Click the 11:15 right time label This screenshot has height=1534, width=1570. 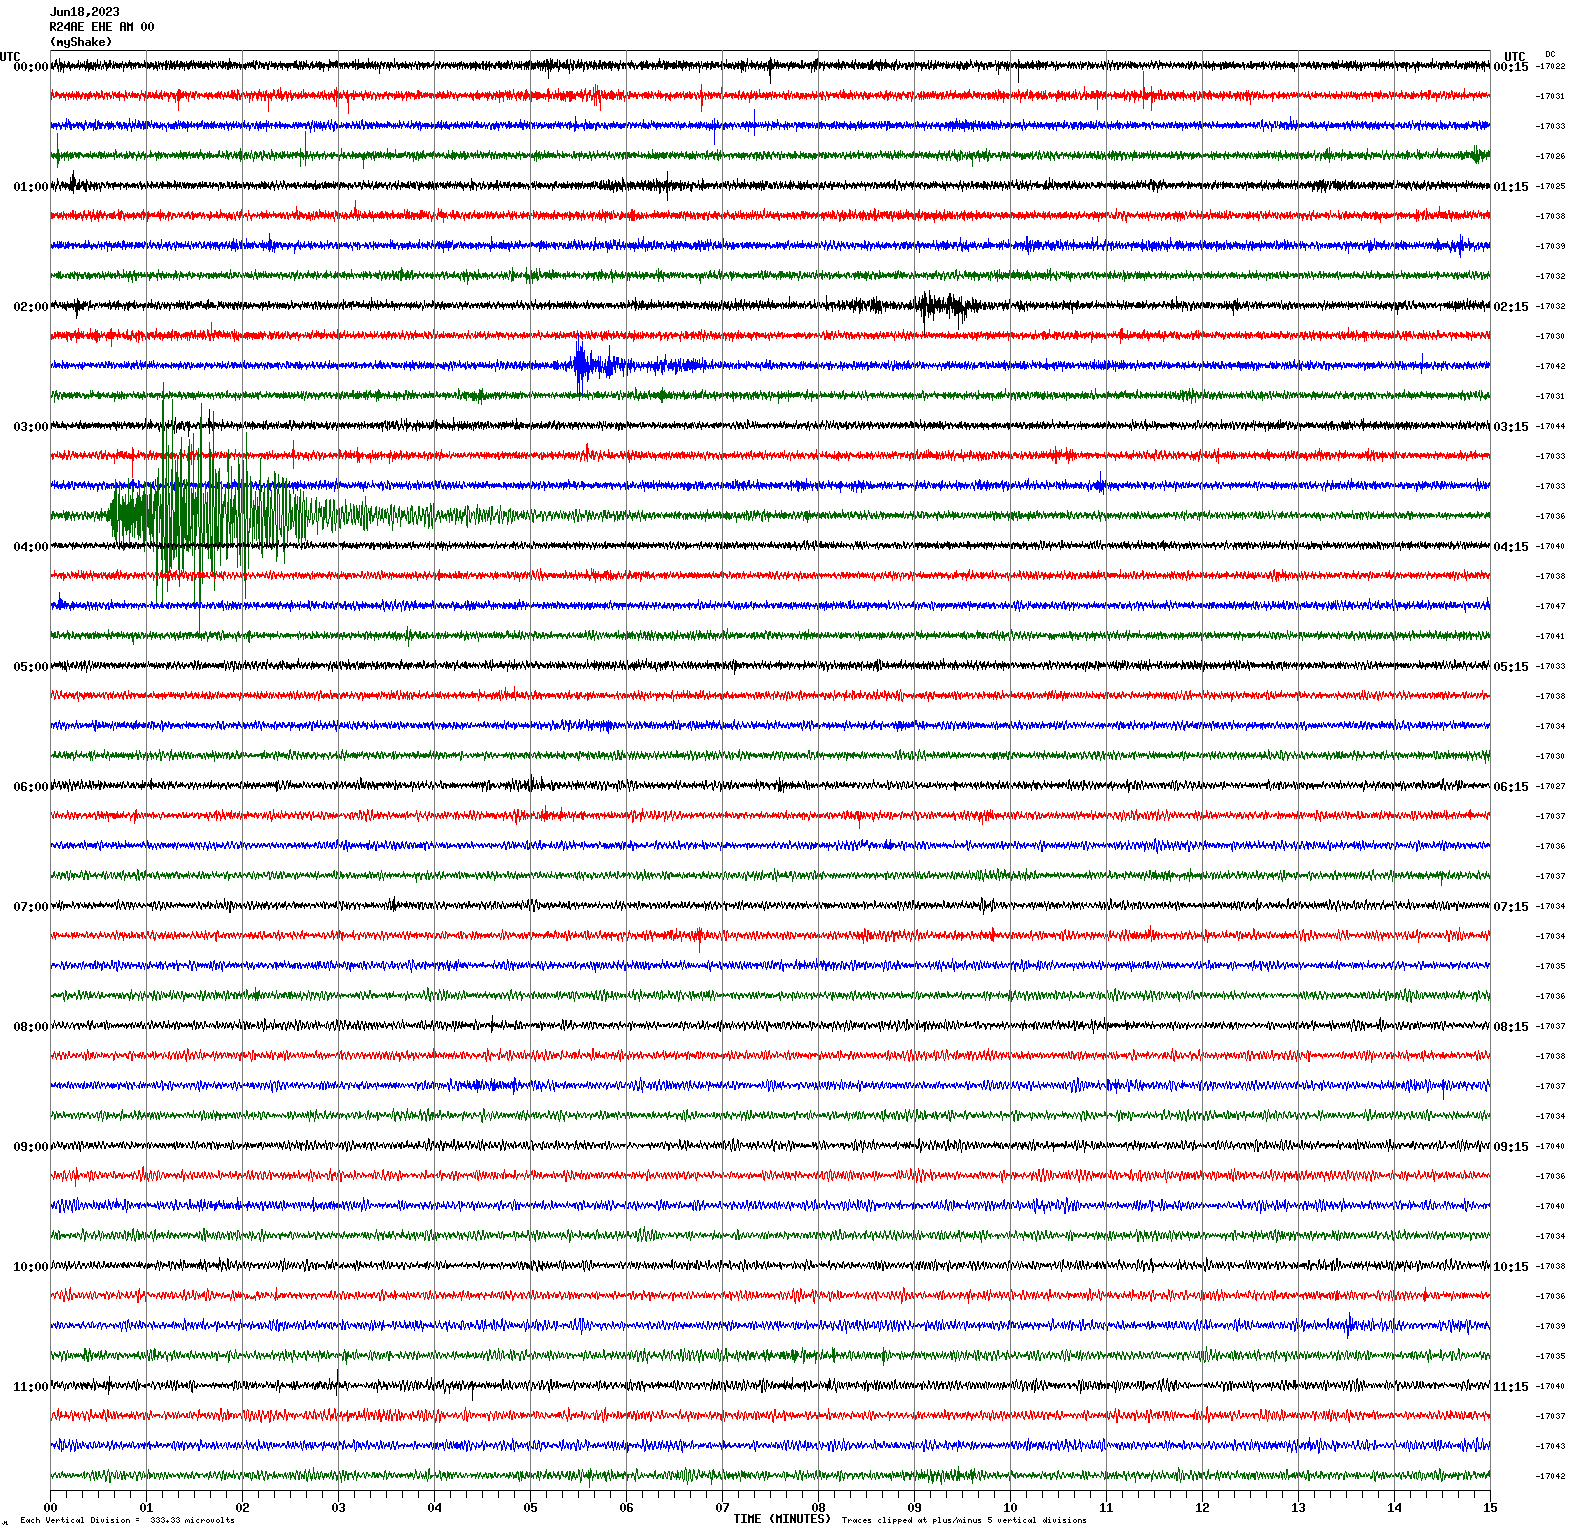(x=1511, y=1387)
